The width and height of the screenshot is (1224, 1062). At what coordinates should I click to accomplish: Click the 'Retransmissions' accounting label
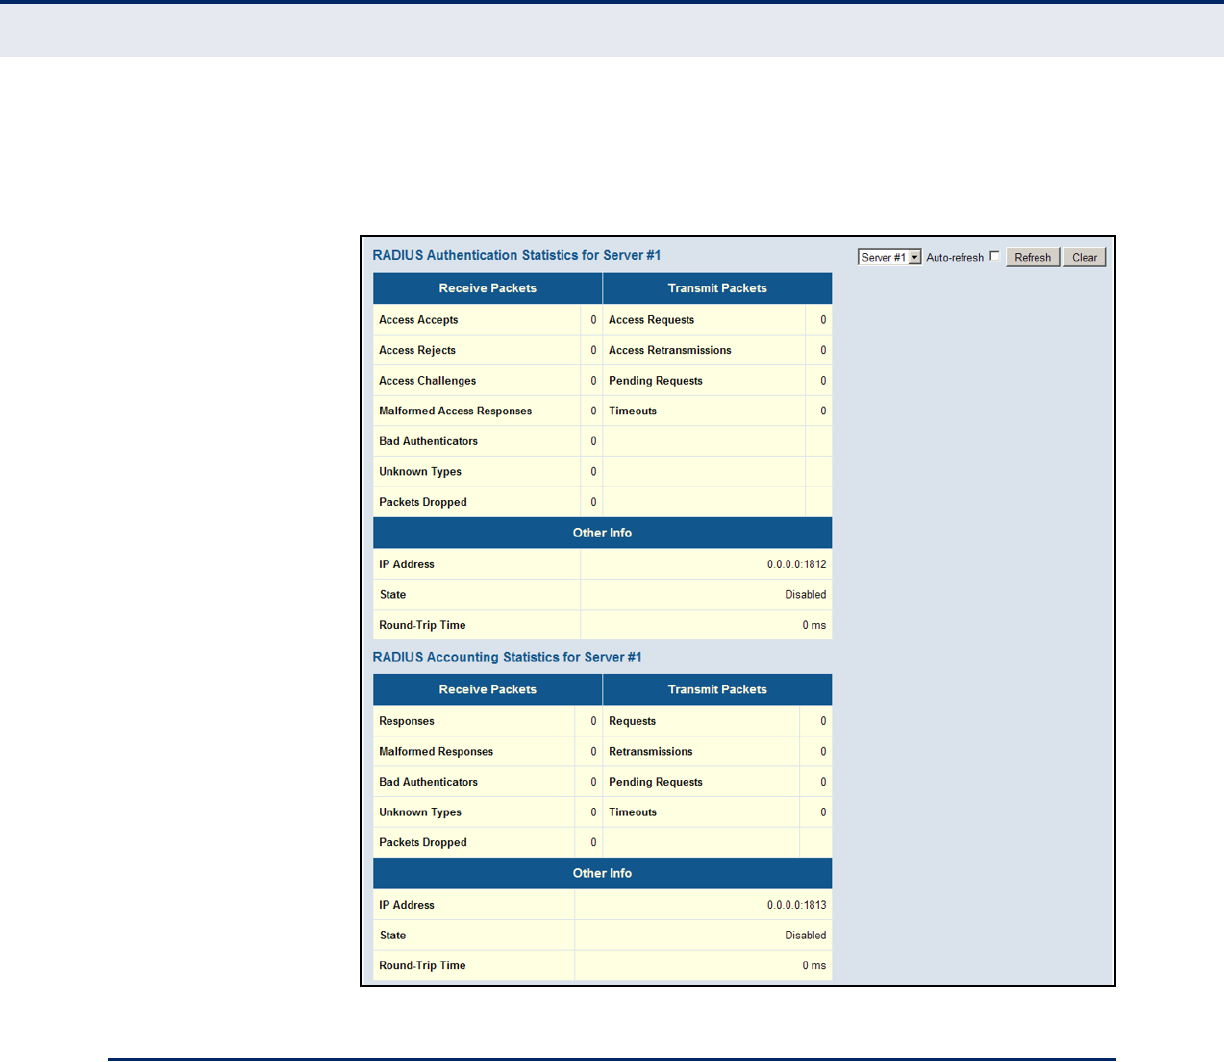tap(650, 752)
